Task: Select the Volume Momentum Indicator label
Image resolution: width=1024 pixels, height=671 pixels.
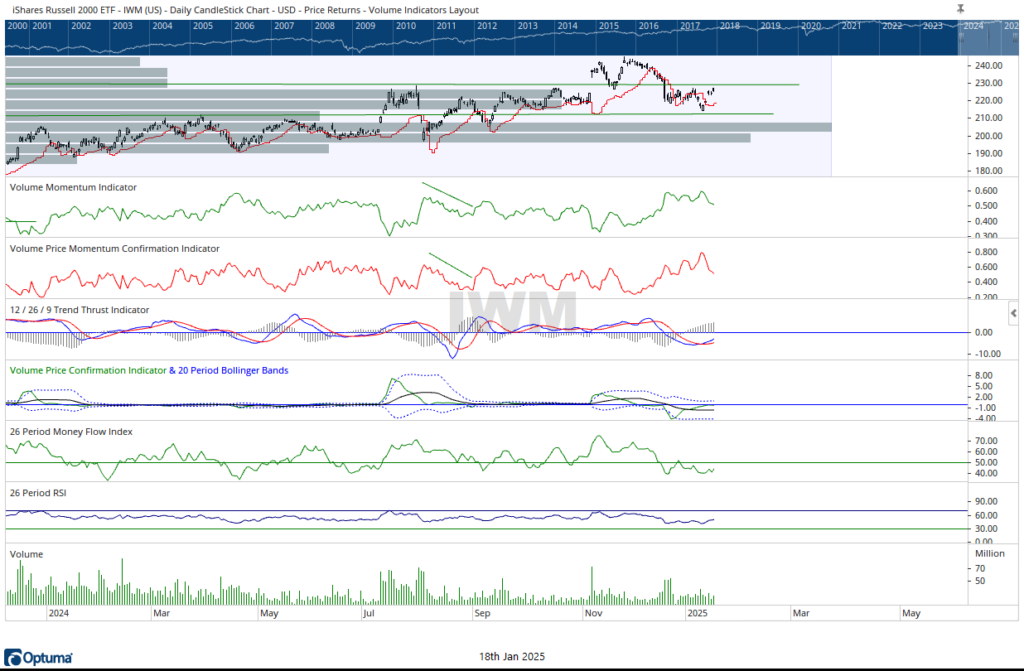Action: (x=73, y=187)
